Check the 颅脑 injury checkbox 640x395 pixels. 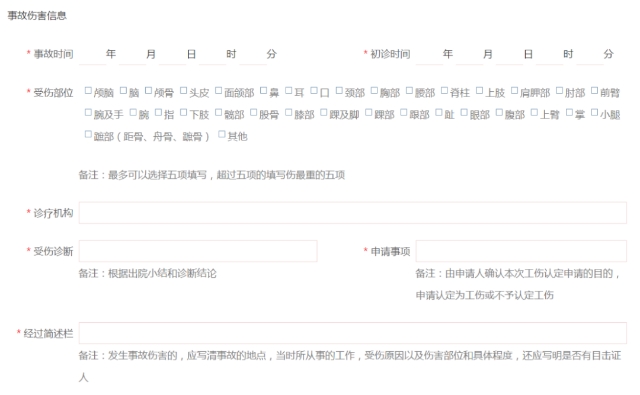click(x=88, y=91)
